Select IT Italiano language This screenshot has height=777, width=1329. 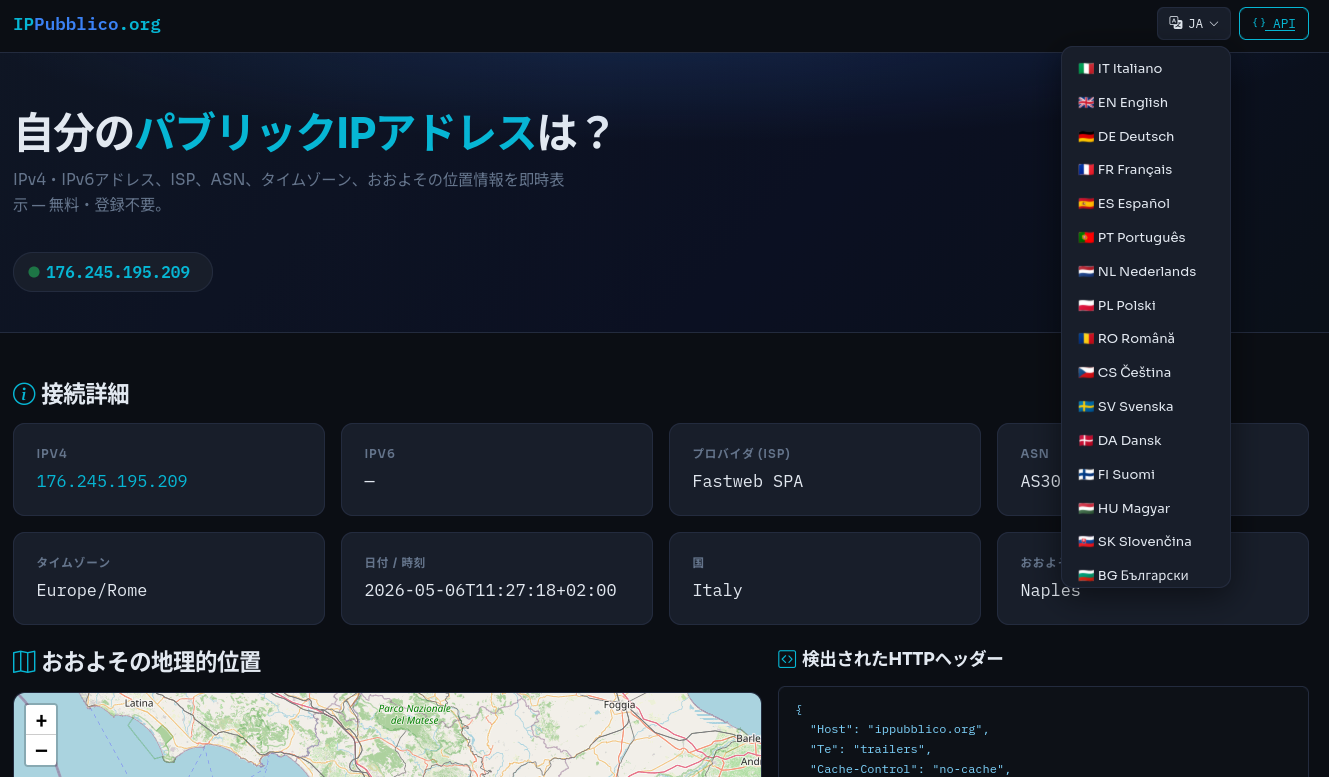point(1146,69)
